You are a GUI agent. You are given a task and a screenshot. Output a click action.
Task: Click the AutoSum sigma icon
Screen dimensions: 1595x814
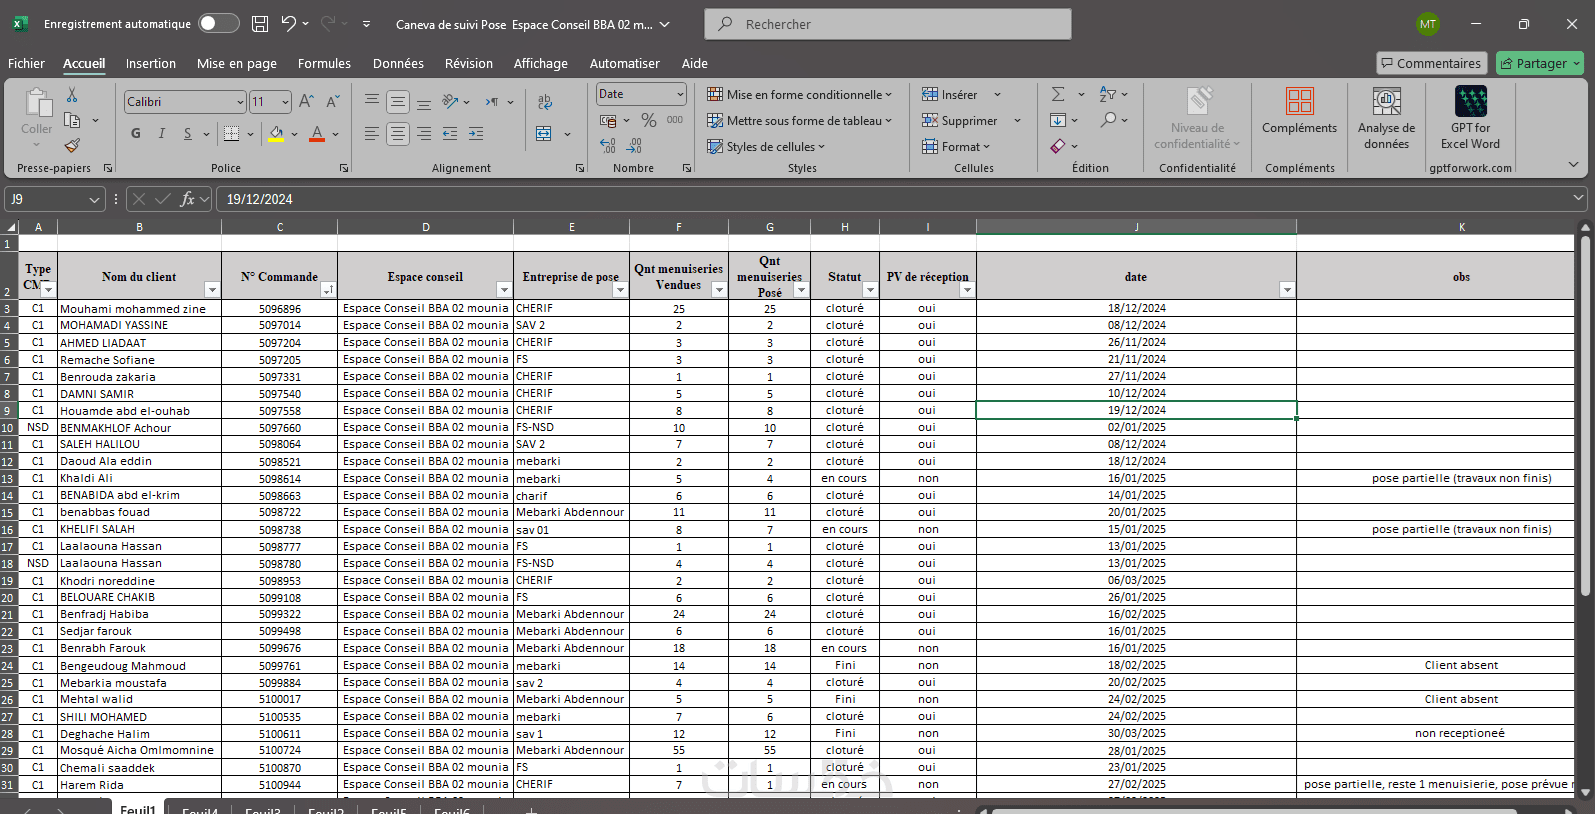click(1058, 94)
